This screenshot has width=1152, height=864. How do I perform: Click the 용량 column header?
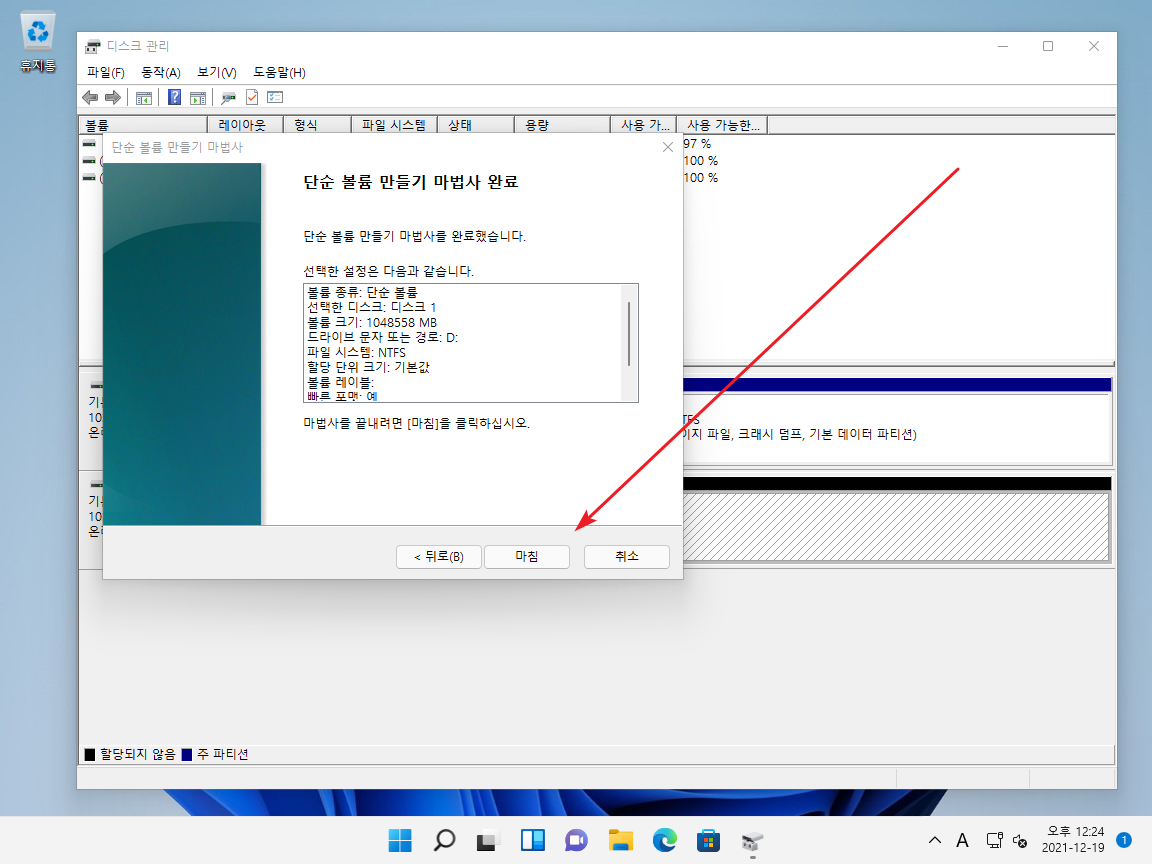point(563,125)
